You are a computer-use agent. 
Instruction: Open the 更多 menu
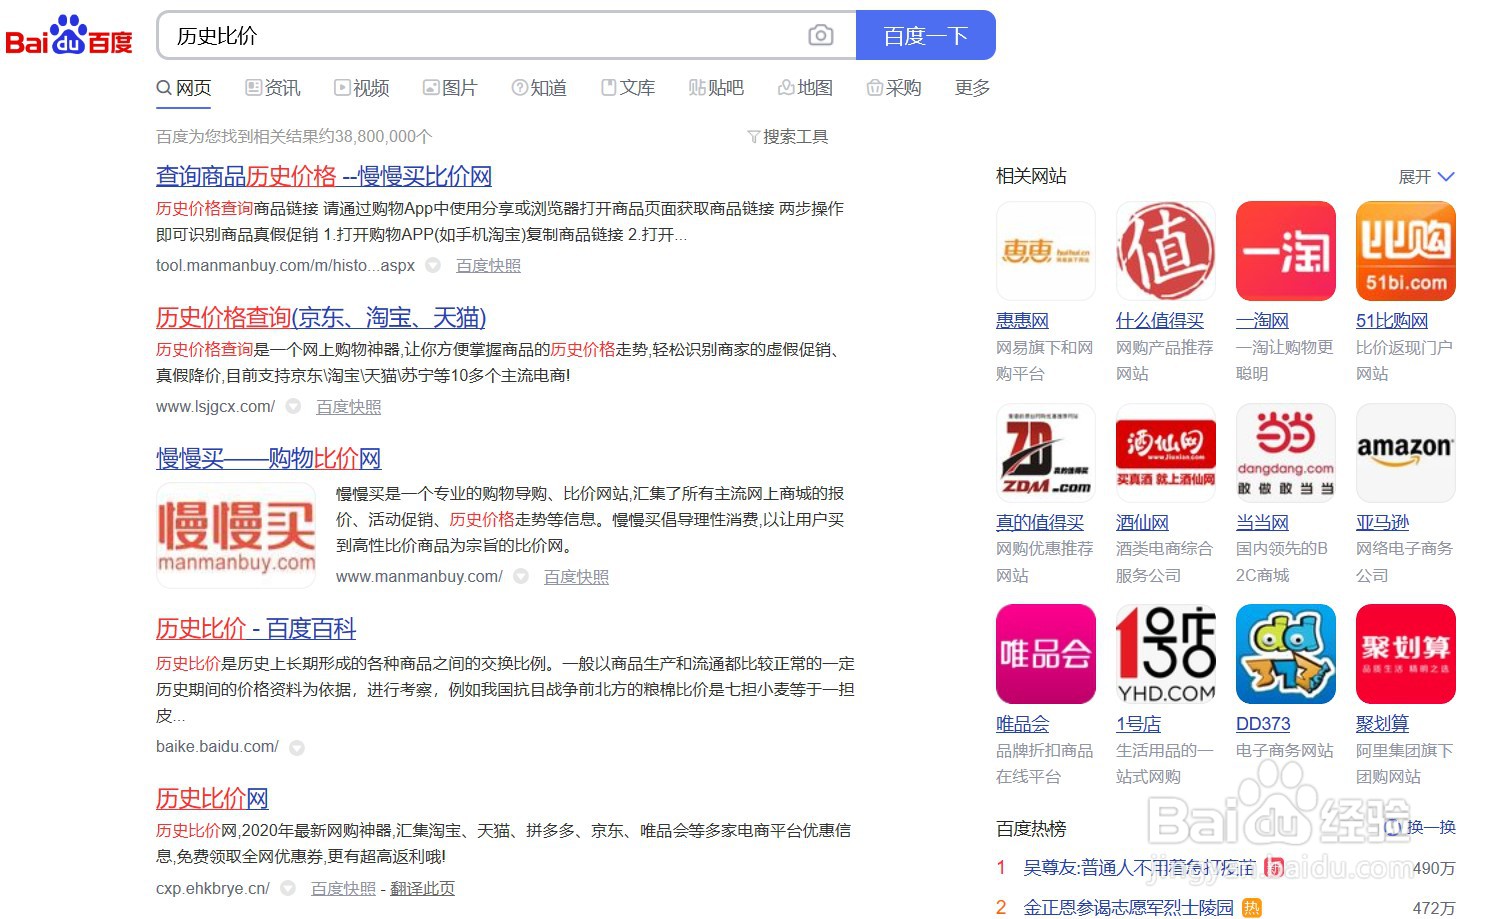(x=973, y=88)
